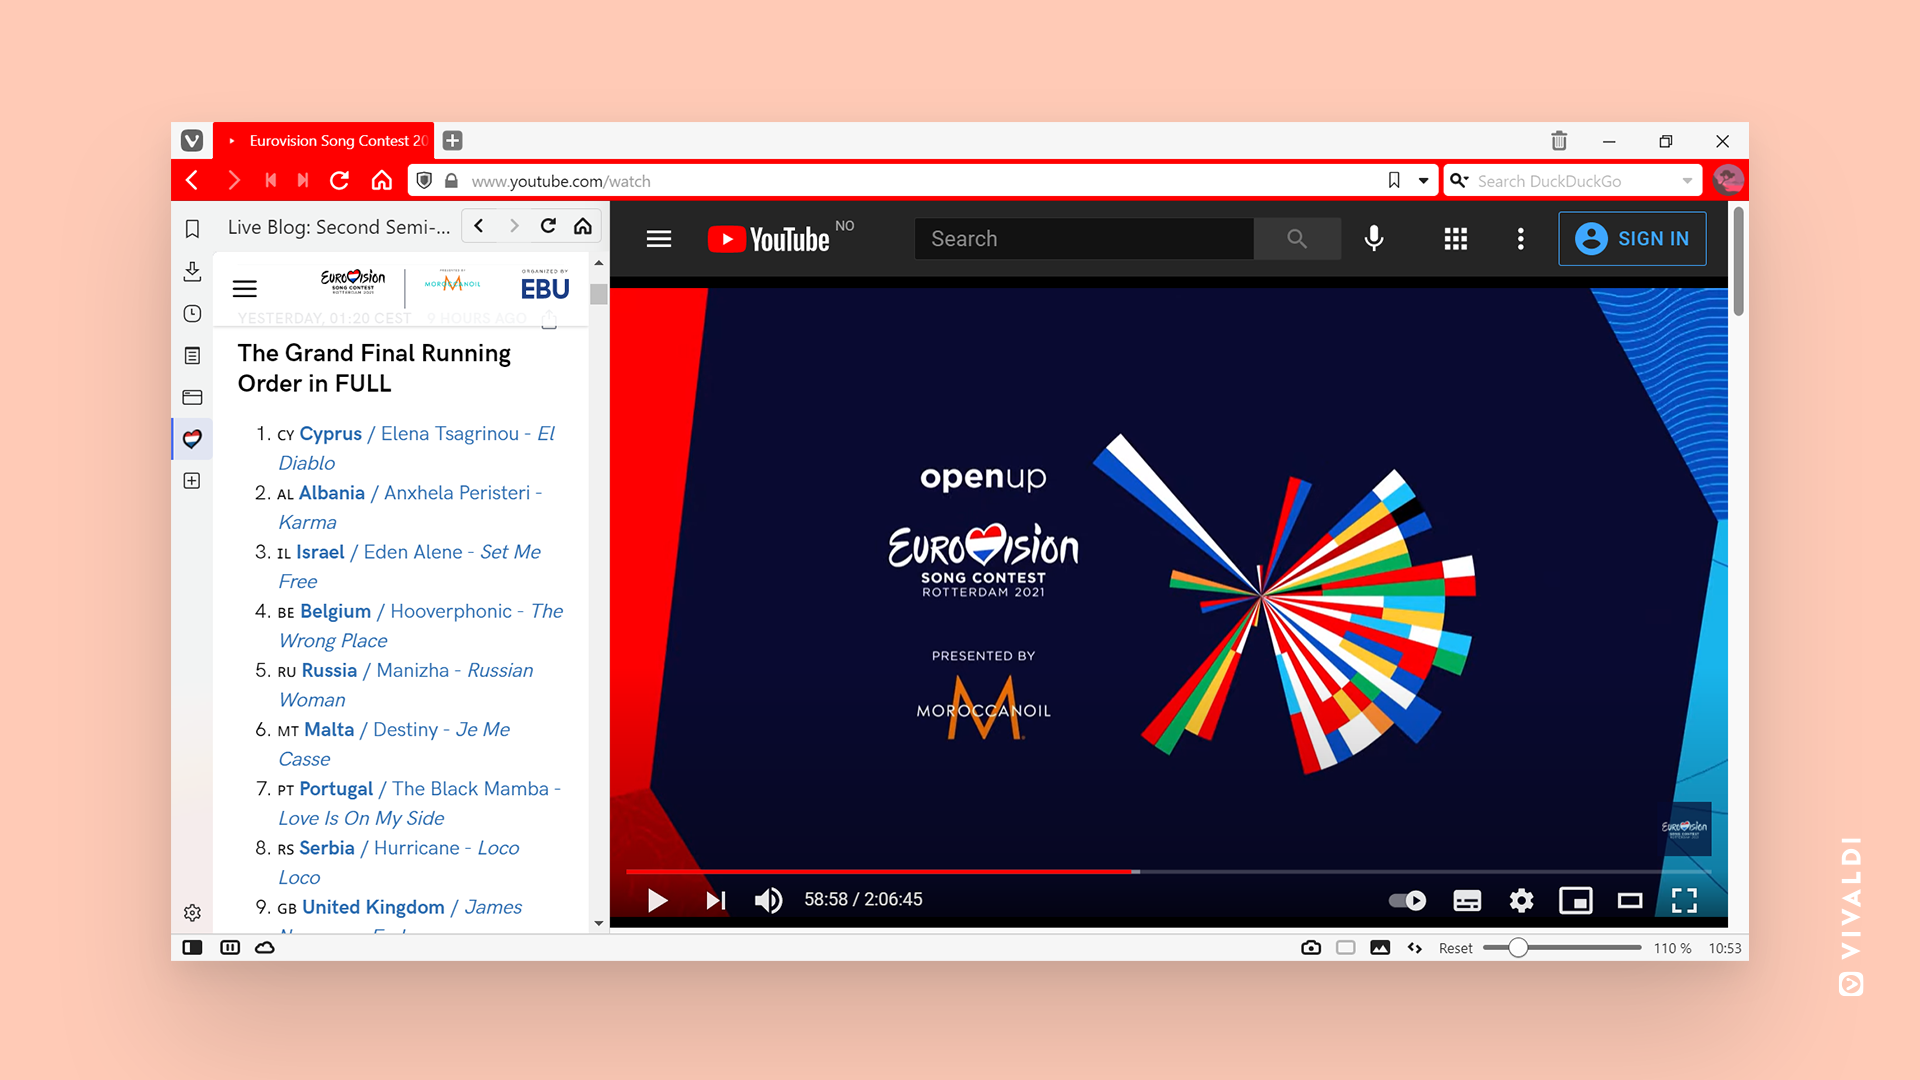
Task: Open the Albania country link
Action: click(x=332, y=493)
